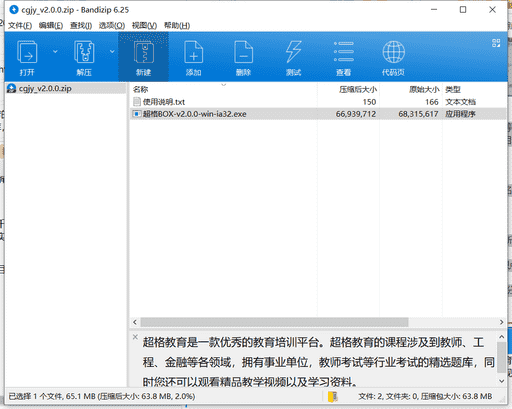This screenshot has width=512, height=409.
Task: Click the grid layout icon in toolbar corner
Action: tap(496, 43)
